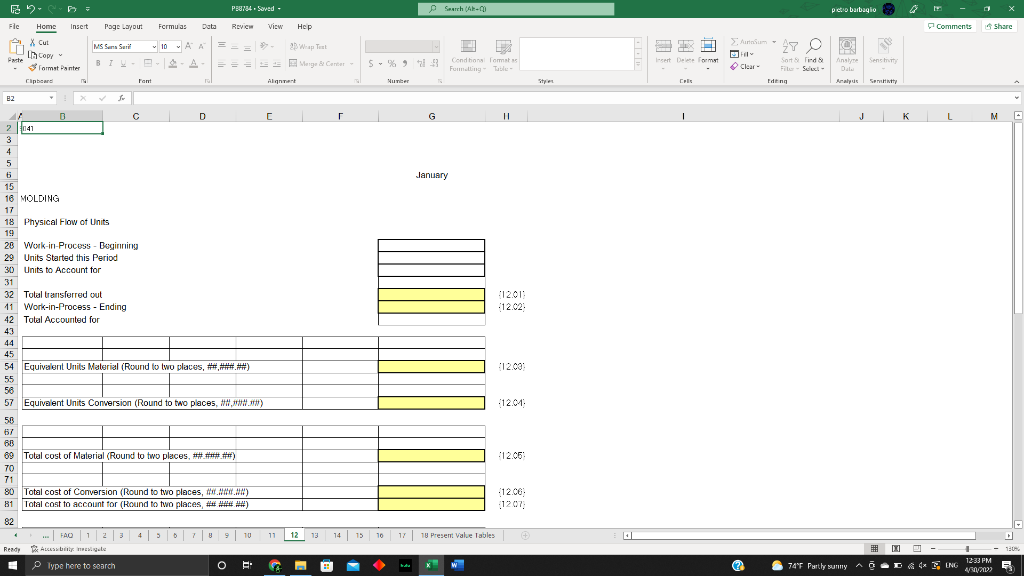Open the font name dropdown
This screenshot has height=576, width=1024.
tap(154, 46)
